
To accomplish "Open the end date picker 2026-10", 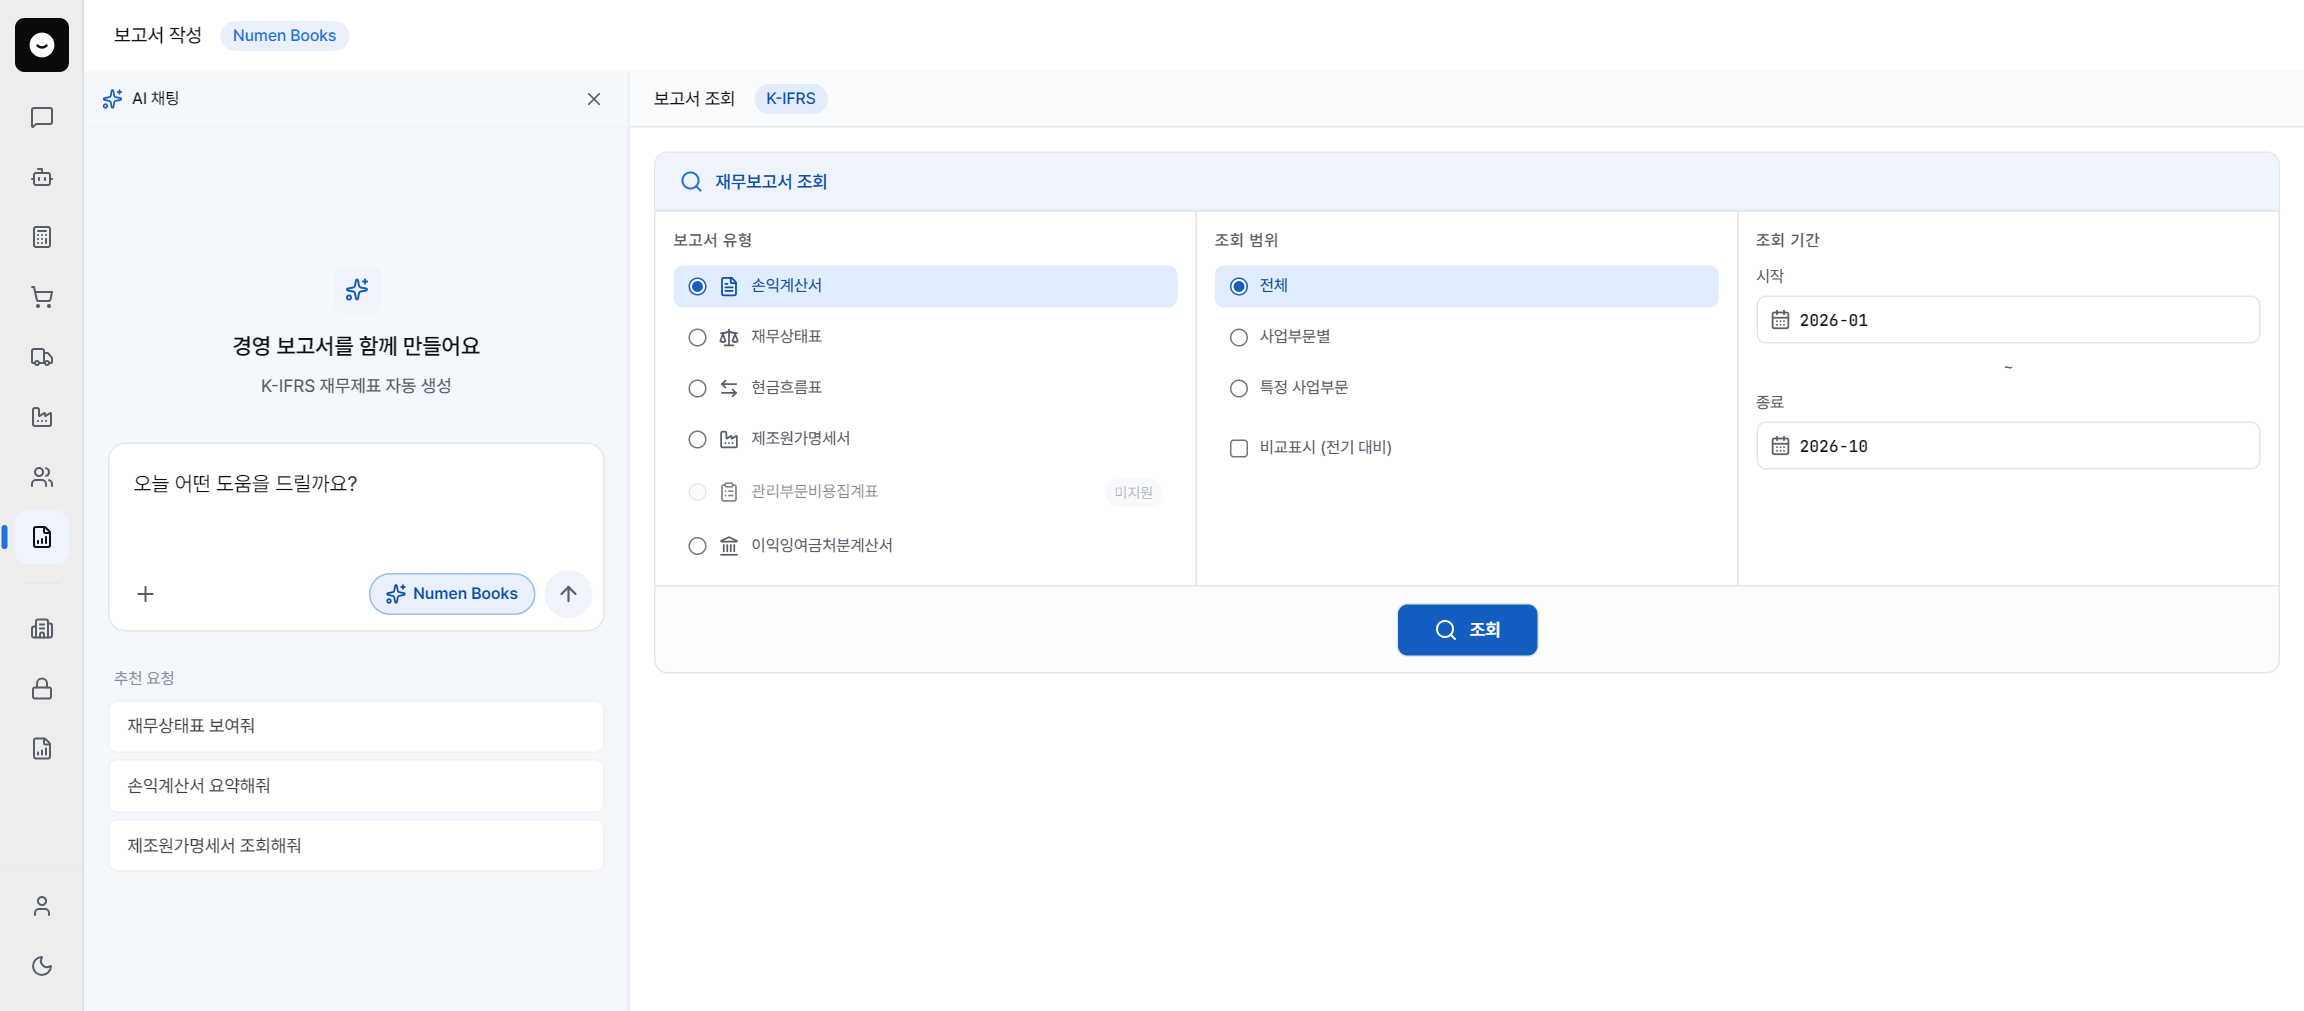I will pyautogui.click(x=2007, y=446).
